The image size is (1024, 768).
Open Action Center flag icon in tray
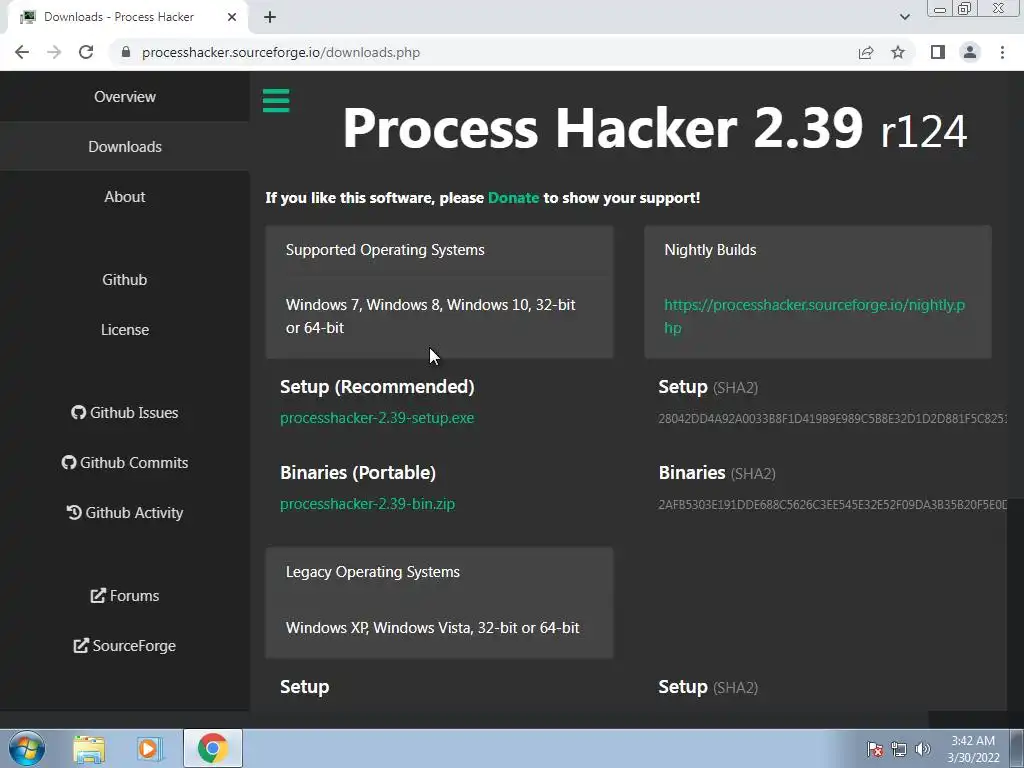[x=874, y=749]
